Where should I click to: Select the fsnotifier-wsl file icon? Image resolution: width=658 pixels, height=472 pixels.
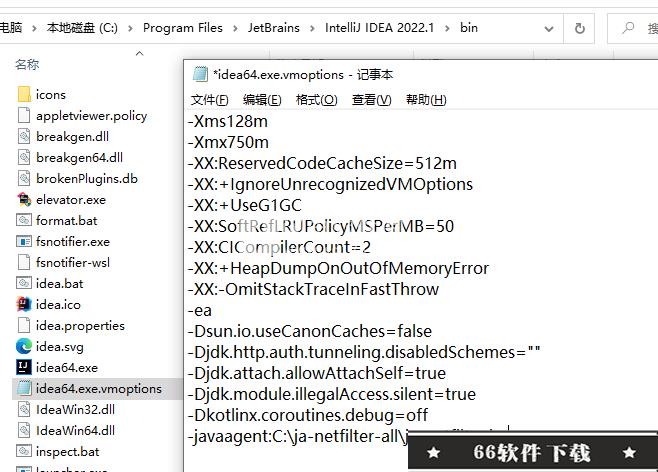coord(24,263)
